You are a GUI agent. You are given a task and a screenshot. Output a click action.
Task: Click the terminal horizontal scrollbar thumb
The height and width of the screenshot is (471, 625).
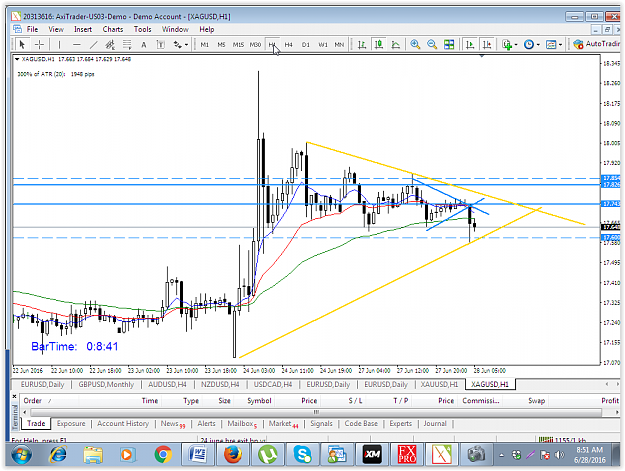316,412
